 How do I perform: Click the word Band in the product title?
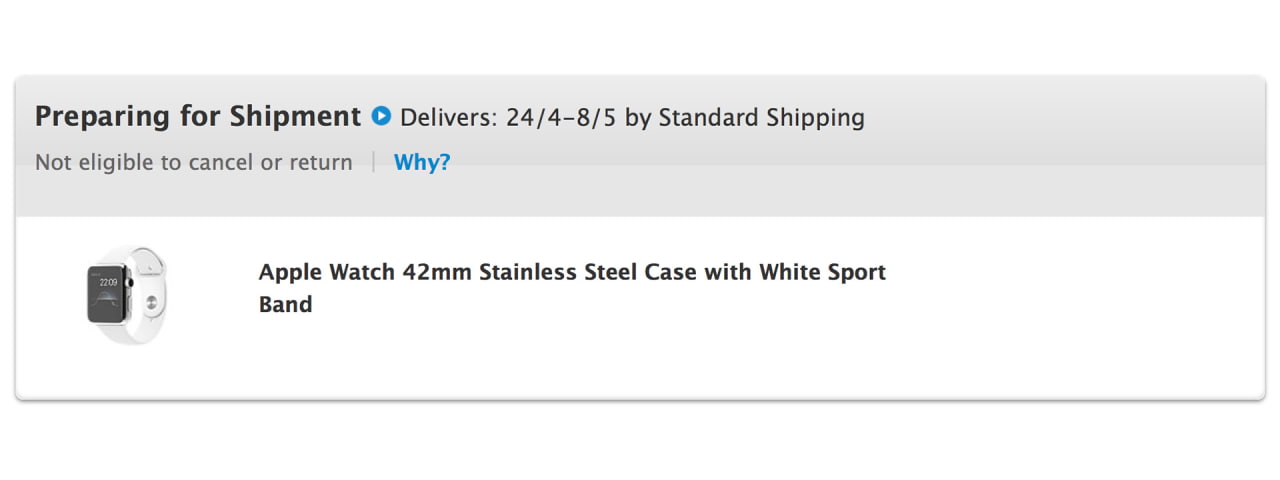pyautogui.click(x=285, y=304)
